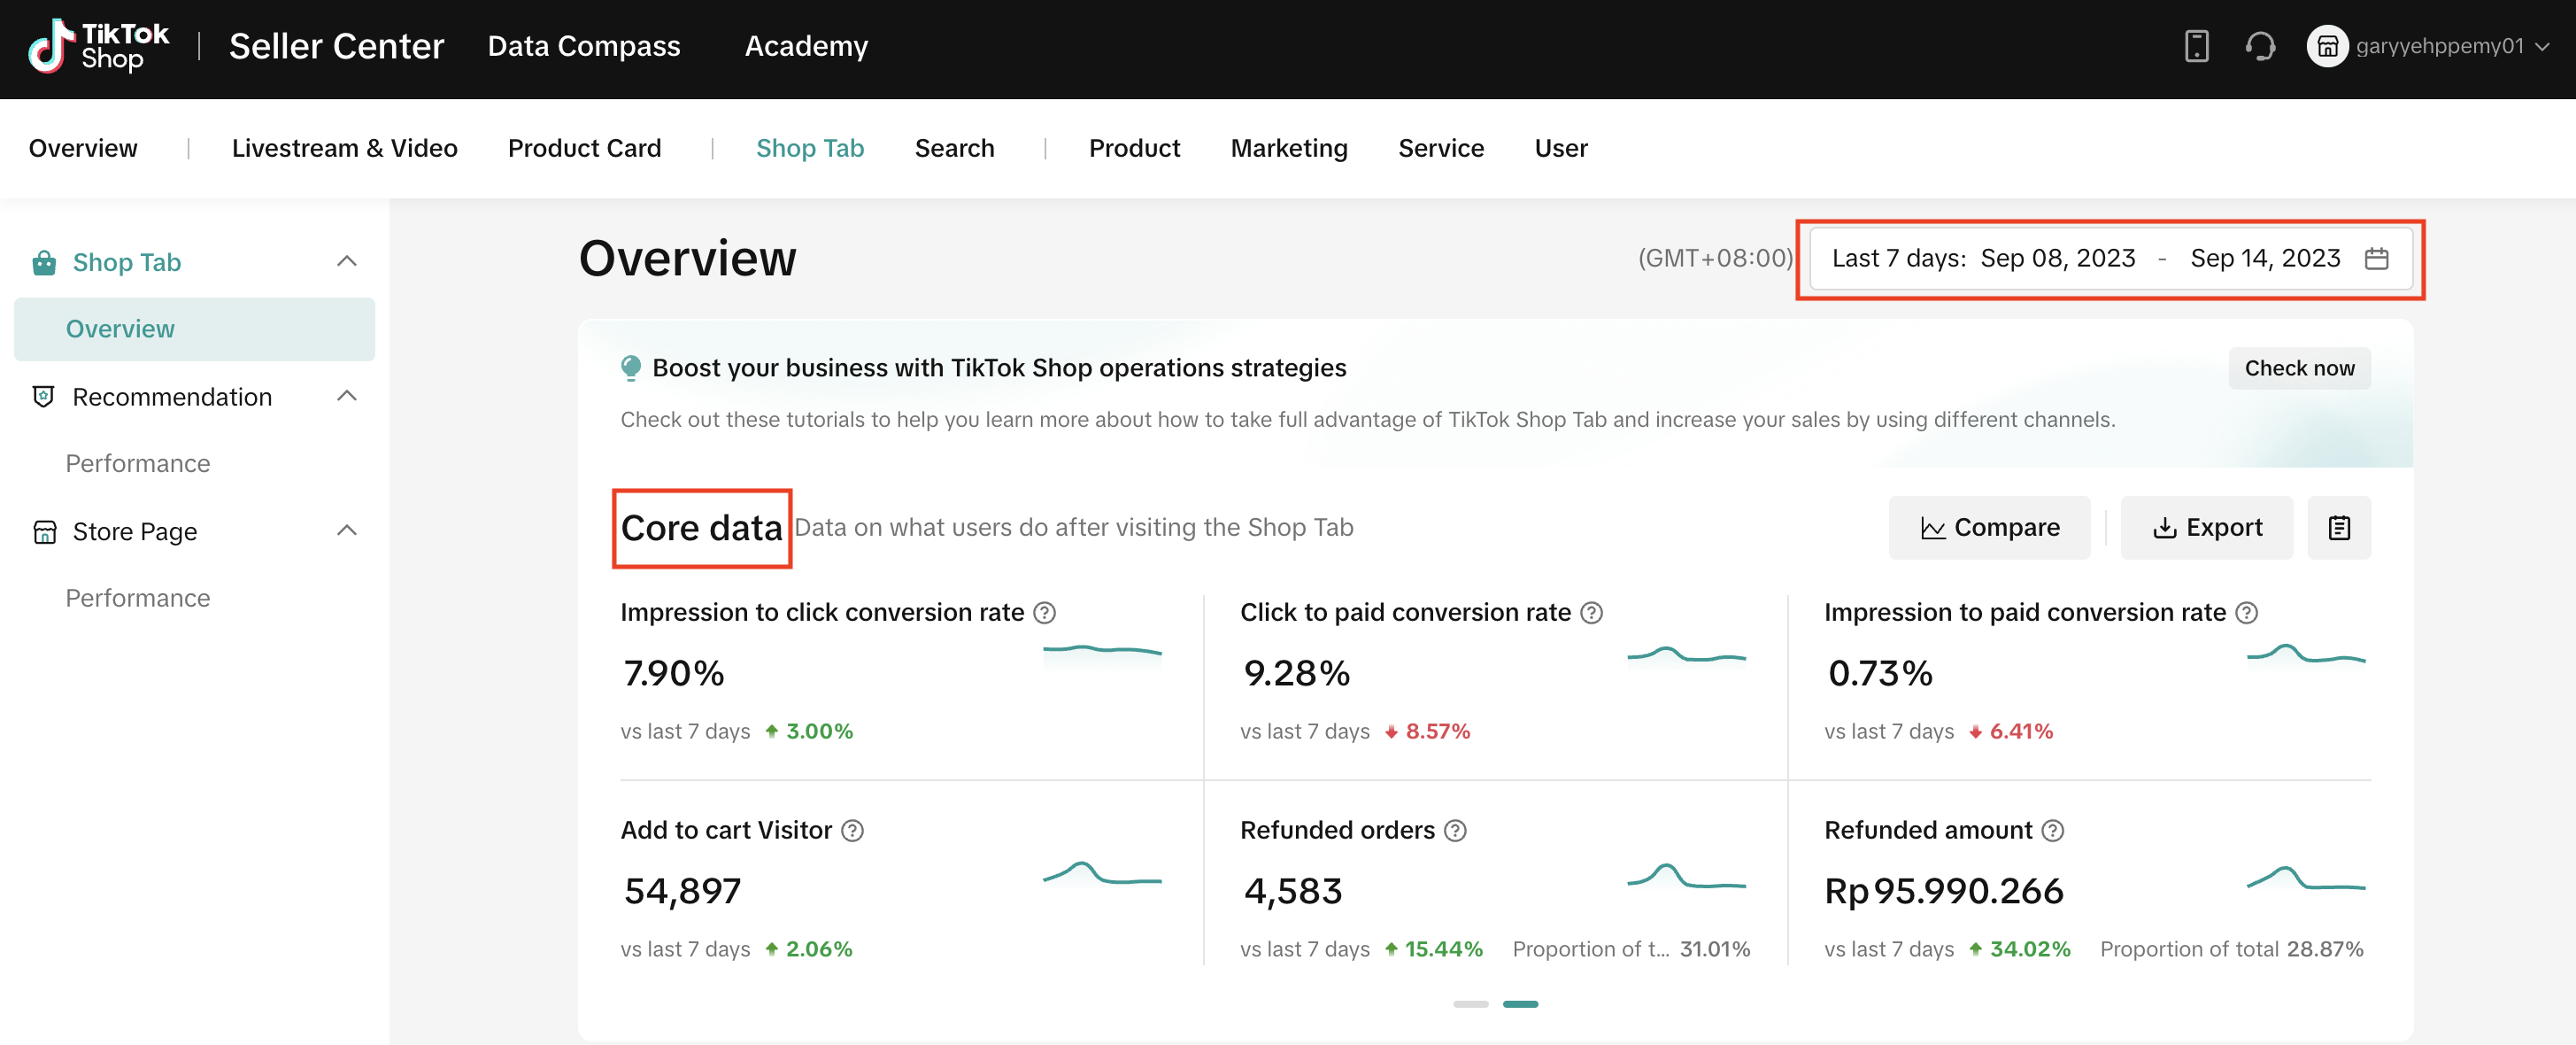2576x1045 pixels.
Task: Switch to the Livestream & Video tab
Action: (344, 148)
